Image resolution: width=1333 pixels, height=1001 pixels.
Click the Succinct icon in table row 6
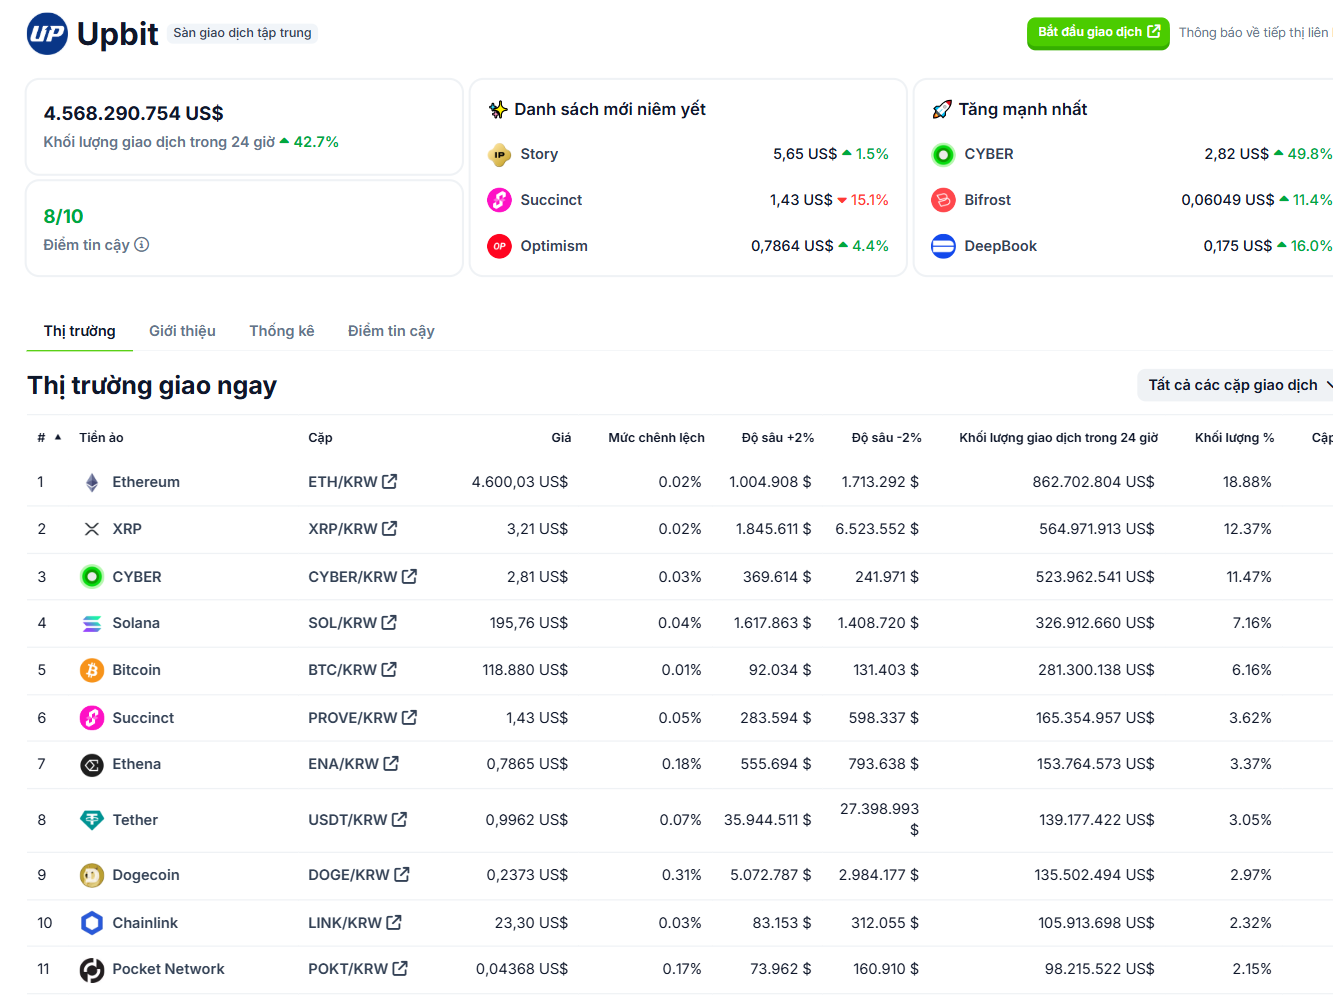pyautogui.click(x=92, y=718)
